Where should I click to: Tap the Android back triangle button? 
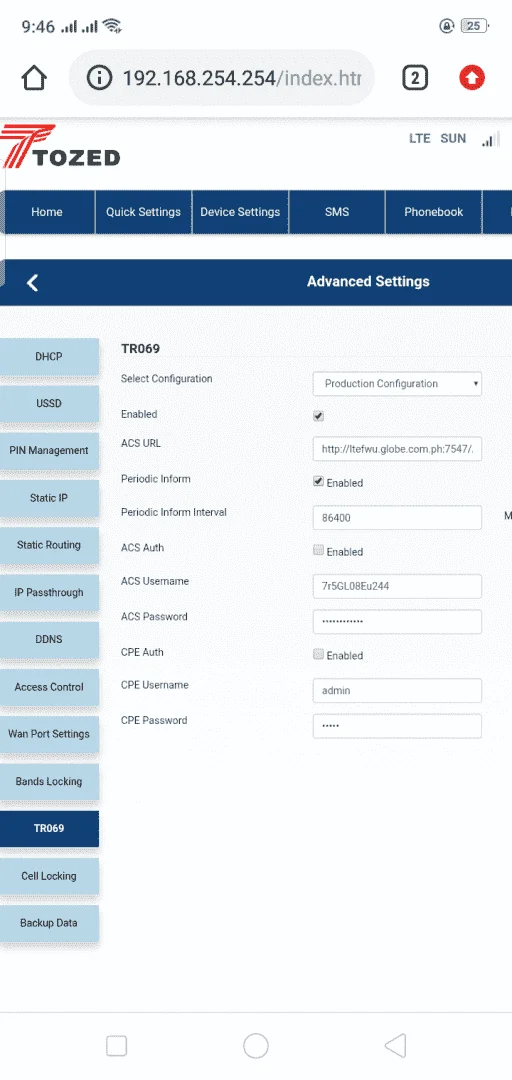pyautogui.click(x=396, y=1046)
